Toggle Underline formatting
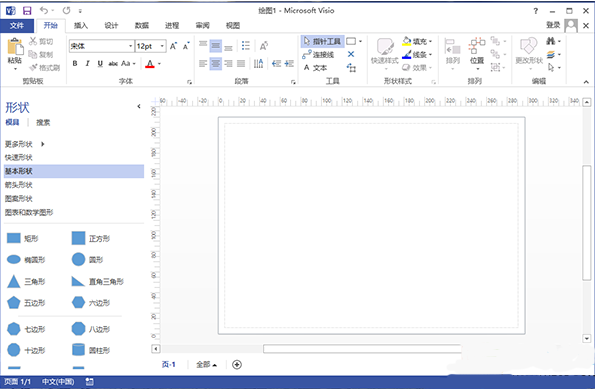595x389 pixels. [100, 63]
